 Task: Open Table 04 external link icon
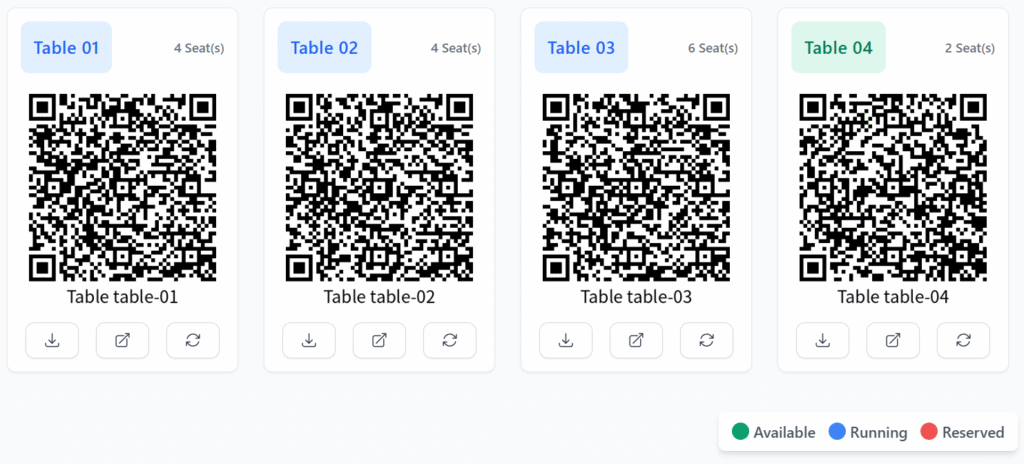893,340
